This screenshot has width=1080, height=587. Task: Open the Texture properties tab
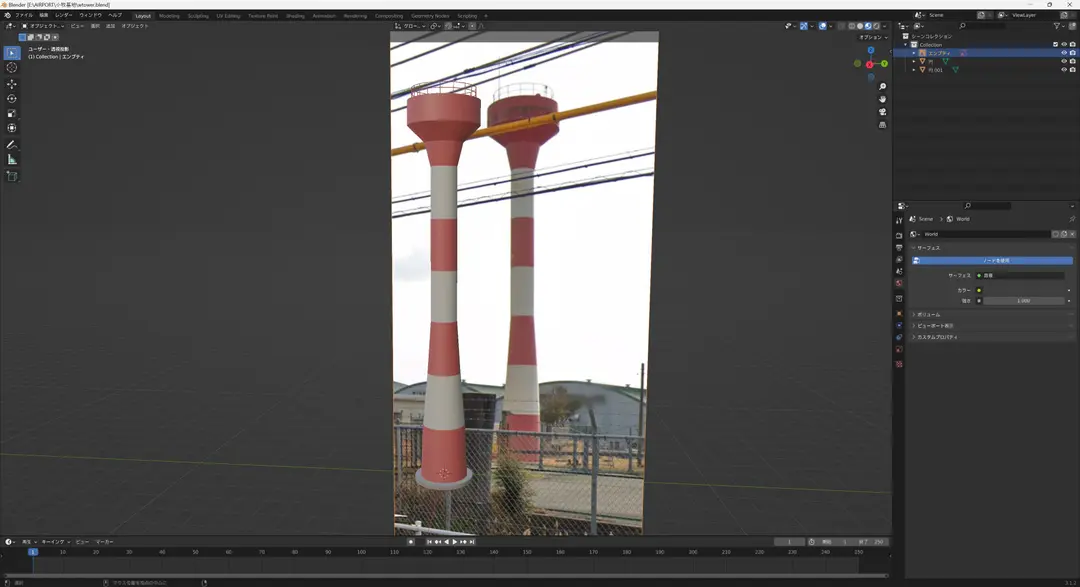pos(899,364)
